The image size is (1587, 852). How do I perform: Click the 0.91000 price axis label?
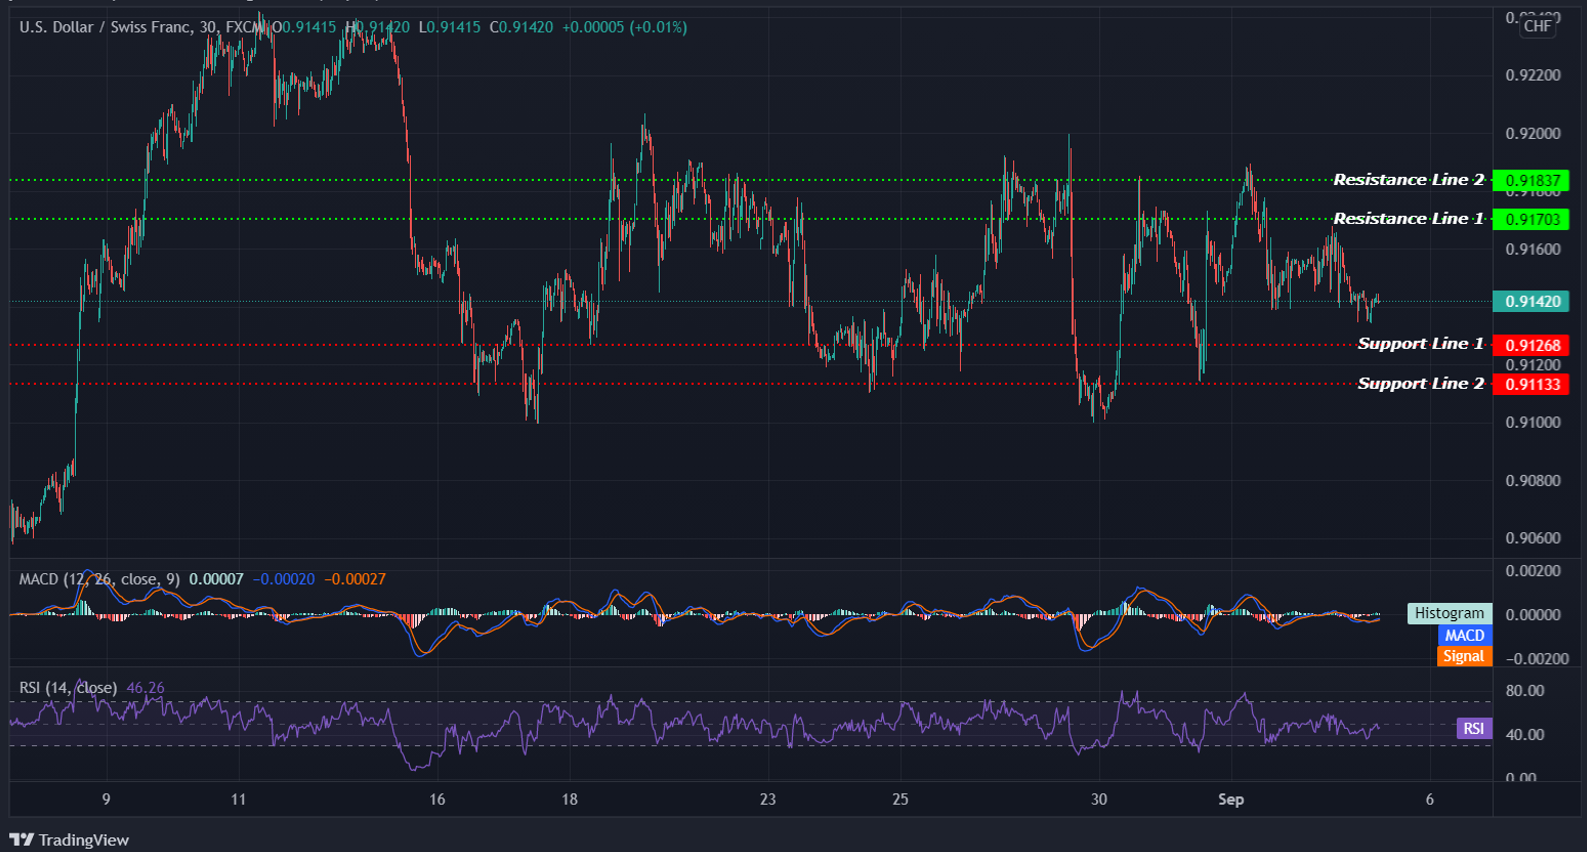click(x=1533, y=423)
